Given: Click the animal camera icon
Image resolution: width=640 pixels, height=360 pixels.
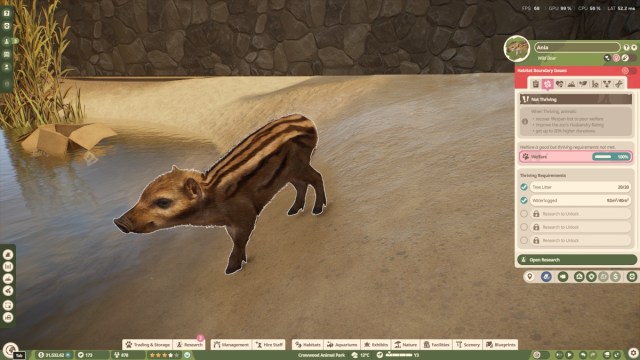Looking at the screenshot, I should (563, 276).
